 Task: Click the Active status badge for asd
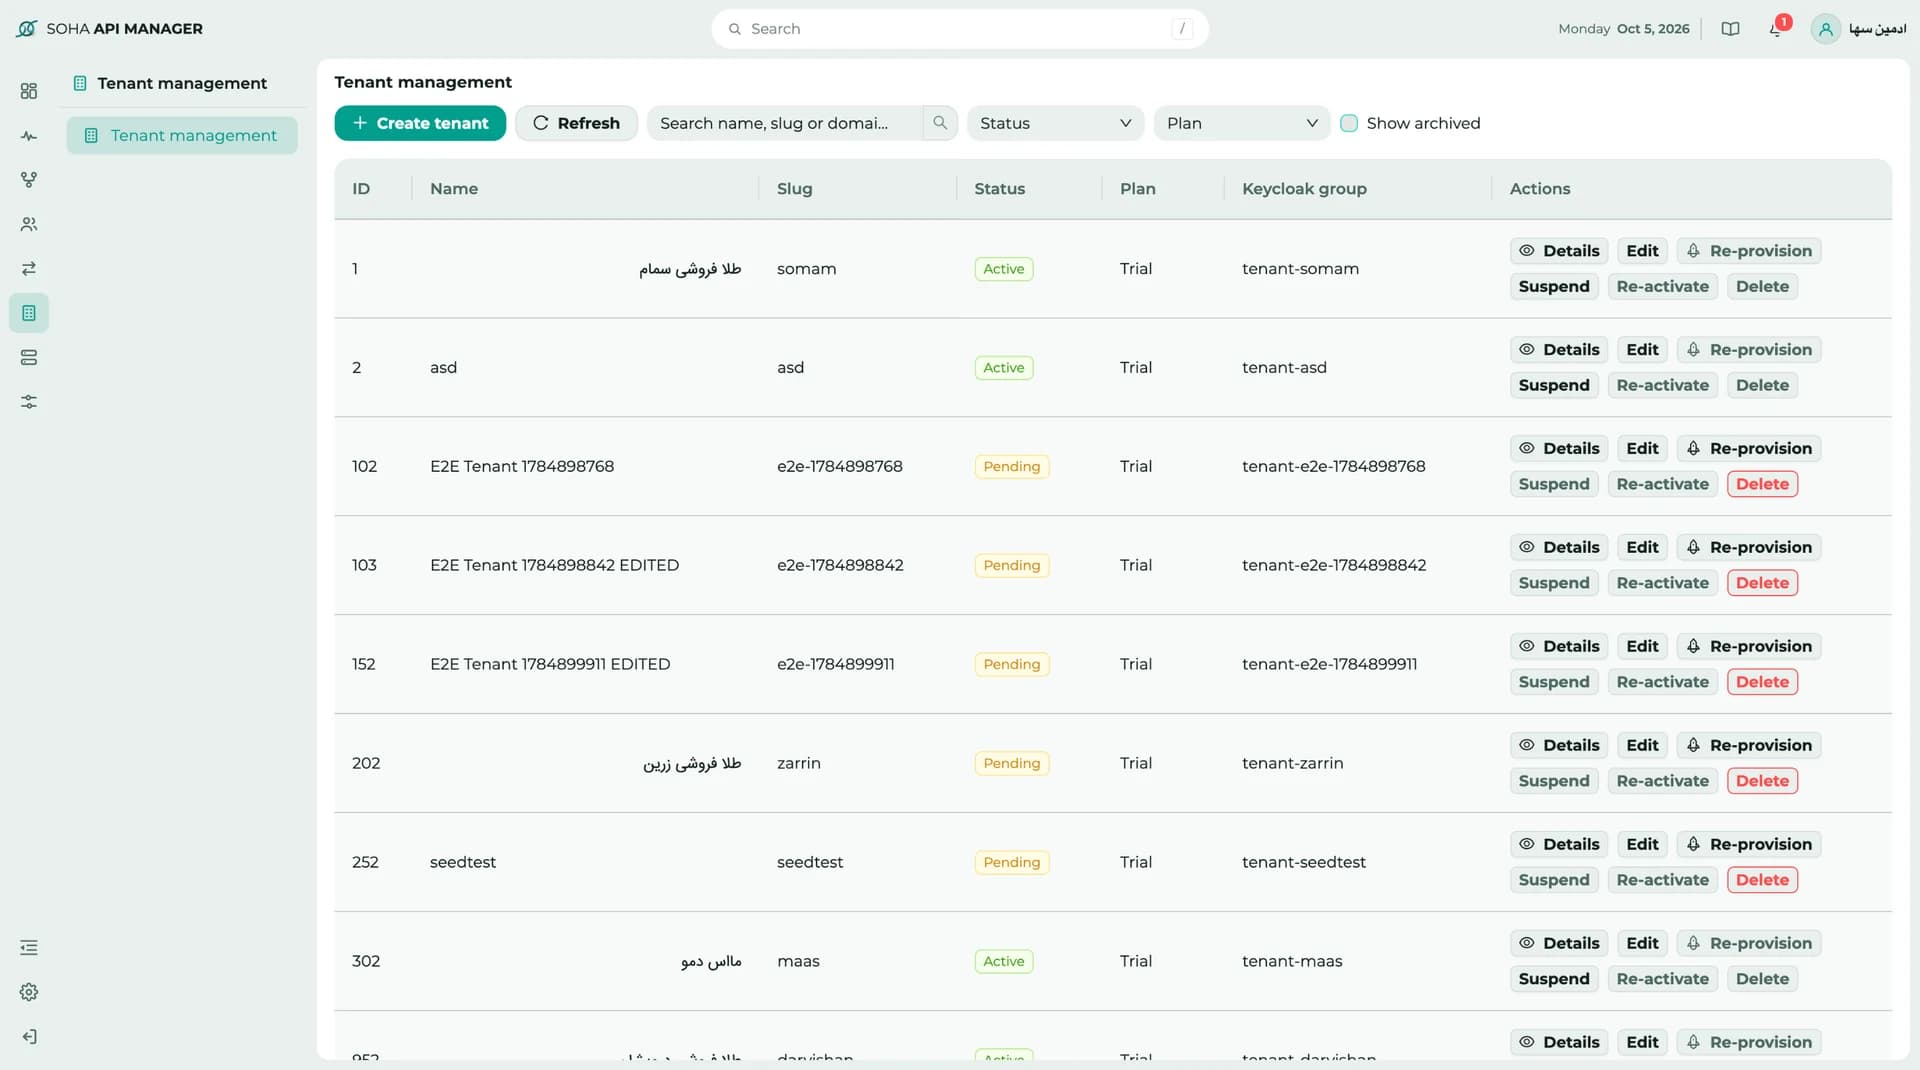click(1004, 368)
